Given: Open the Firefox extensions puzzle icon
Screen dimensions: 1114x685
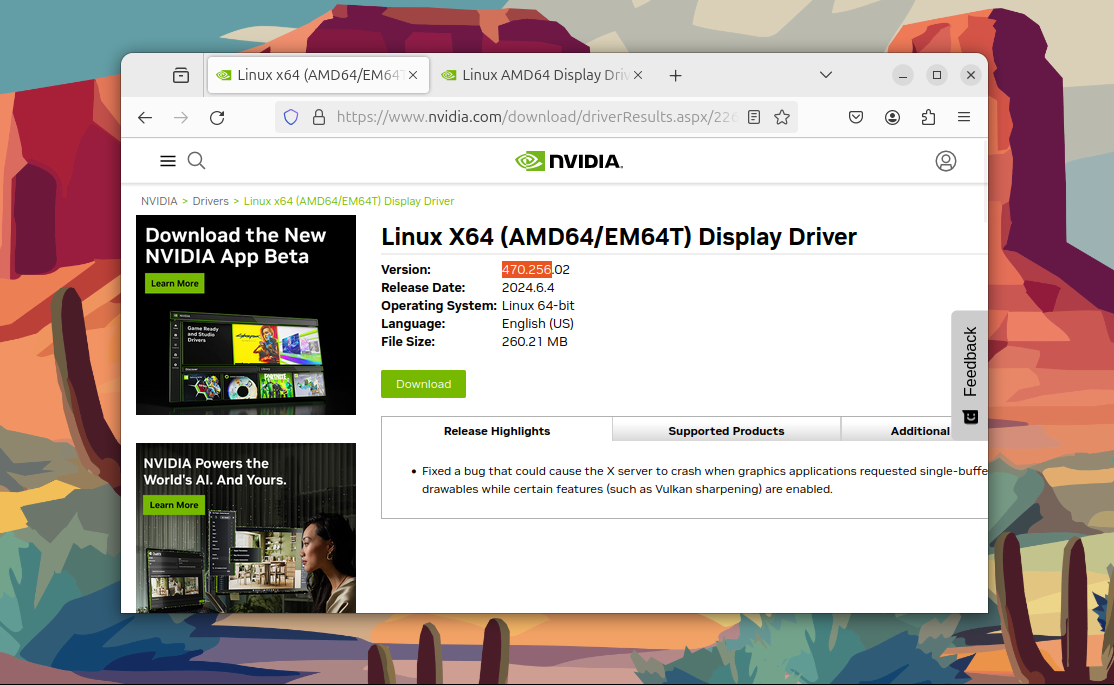Looking at the screenshot, I should point(928,117).
